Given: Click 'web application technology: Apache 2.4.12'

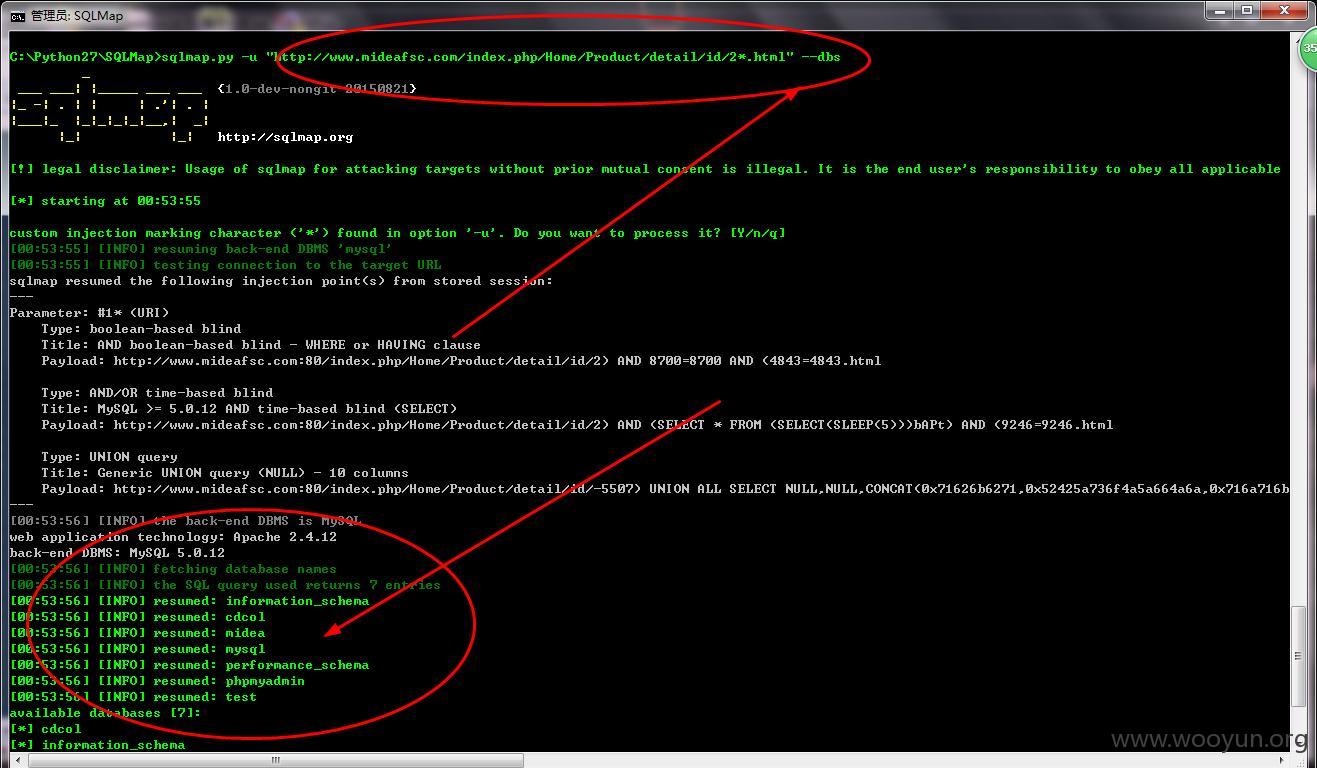Looking at the screenshot, I should click(173, 537).
